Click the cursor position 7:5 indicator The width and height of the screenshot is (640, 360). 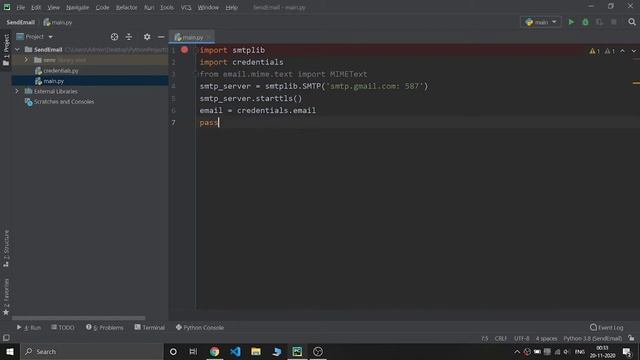tap(484, 338)
